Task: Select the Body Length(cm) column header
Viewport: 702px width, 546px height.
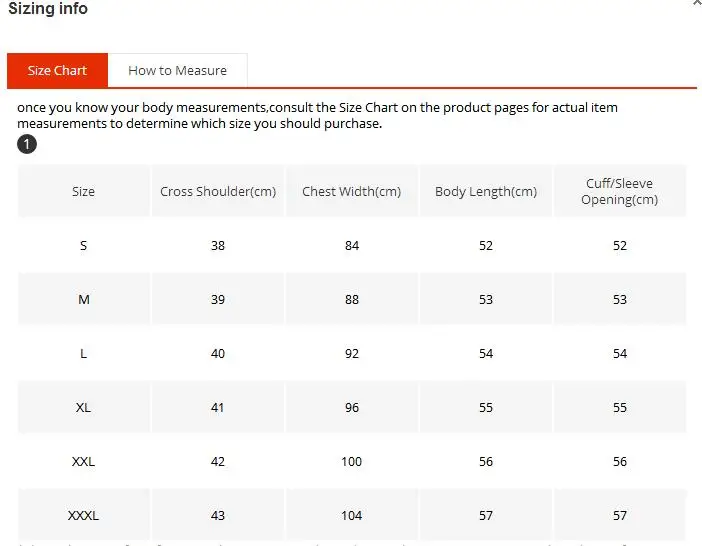Action: [486, 191]
